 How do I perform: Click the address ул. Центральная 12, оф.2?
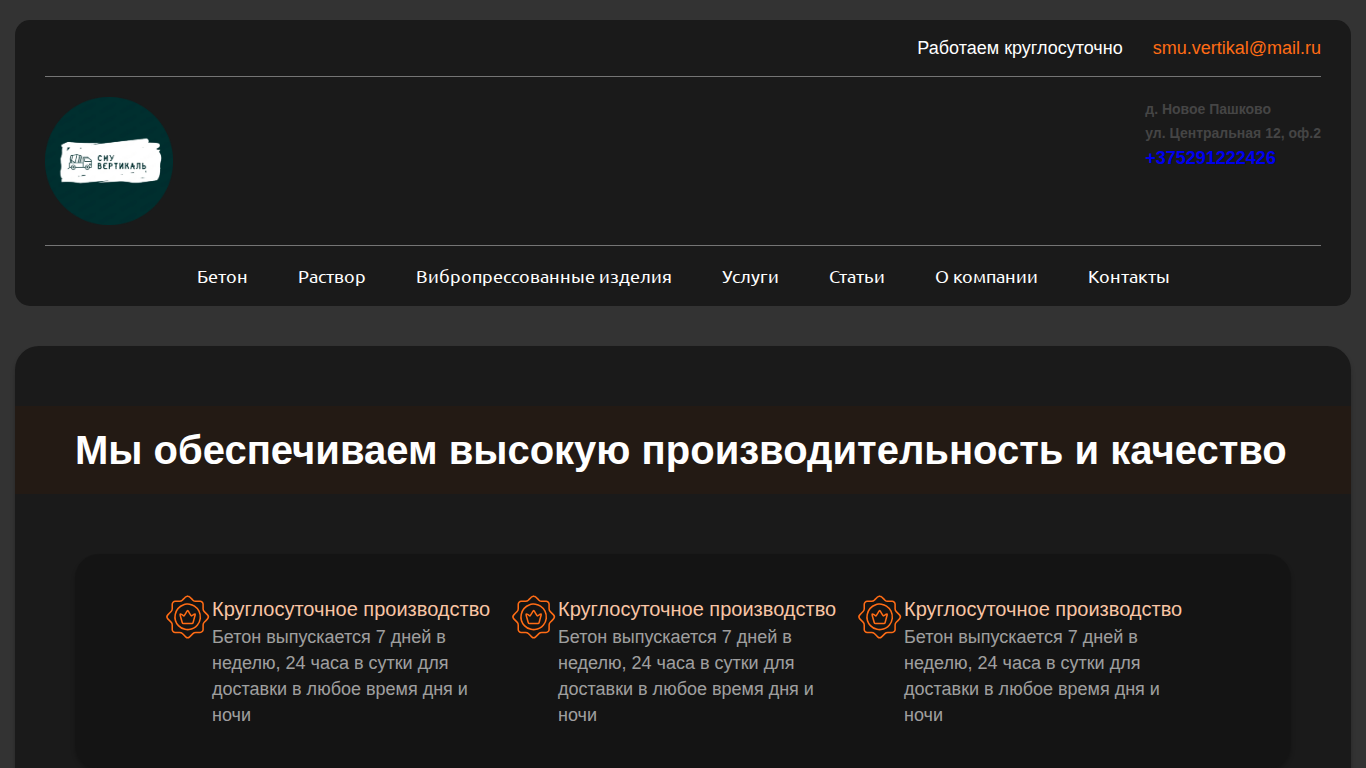pos(1233,133)
